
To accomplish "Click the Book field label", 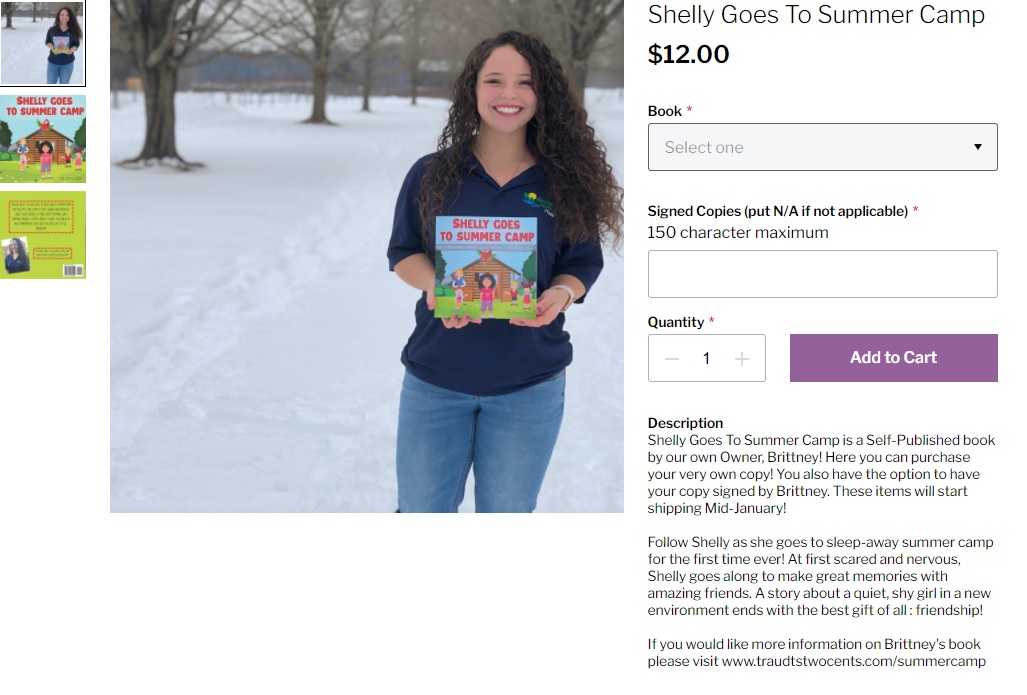I will [665, 111].
